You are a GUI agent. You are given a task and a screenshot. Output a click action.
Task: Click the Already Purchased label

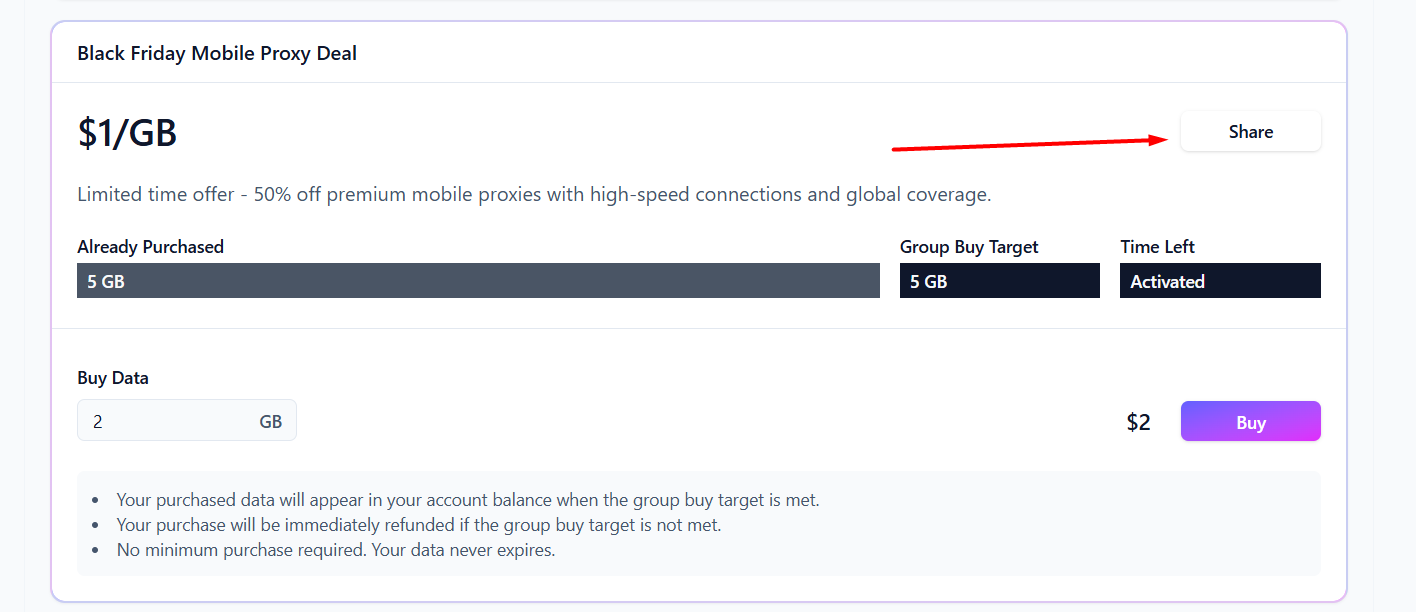[150, 247]
